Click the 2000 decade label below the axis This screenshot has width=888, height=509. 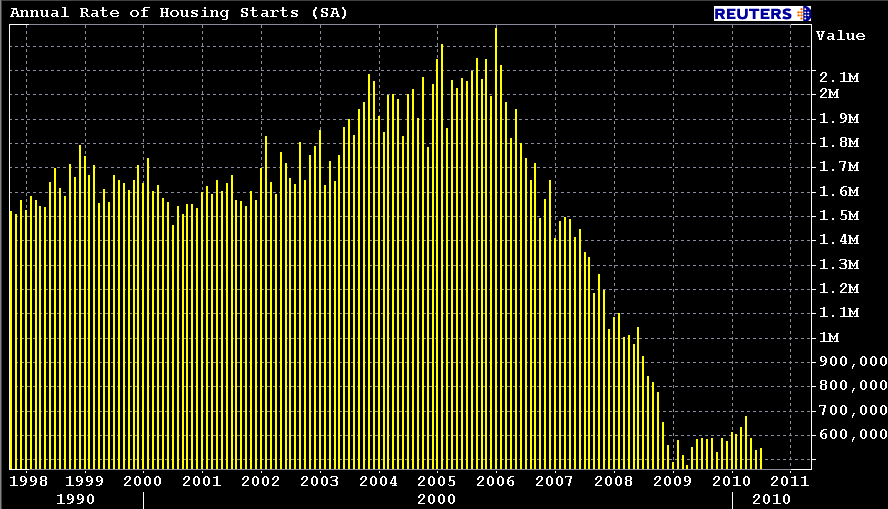pos(437,498)
